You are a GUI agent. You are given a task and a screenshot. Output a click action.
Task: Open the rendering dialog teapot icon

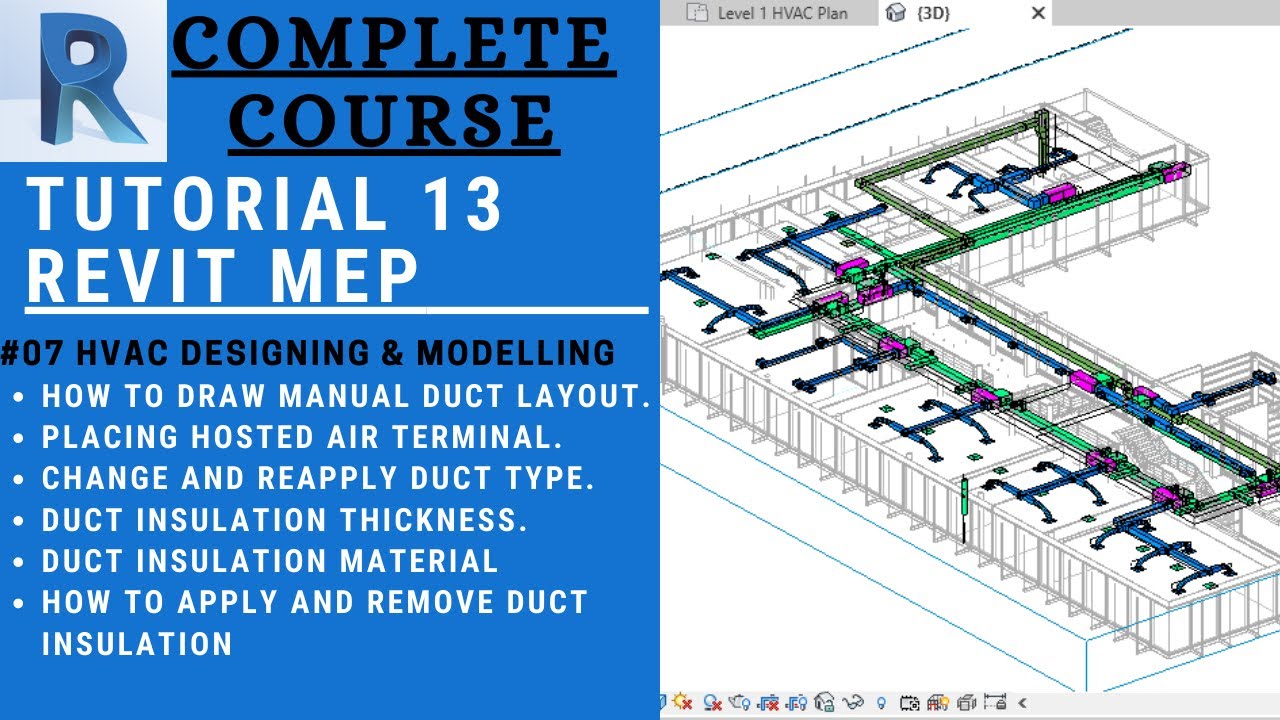[x=740, y=702]
